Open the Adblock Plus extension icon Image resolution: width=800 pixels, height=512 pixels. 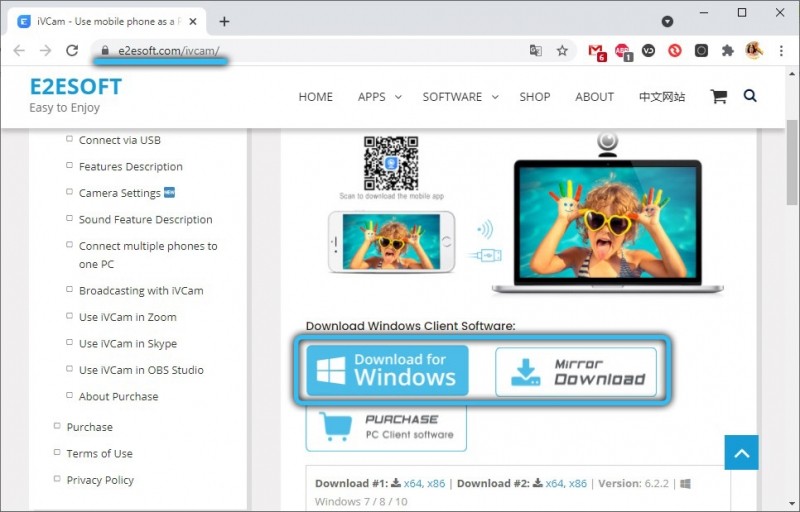[x=623, y=52]
